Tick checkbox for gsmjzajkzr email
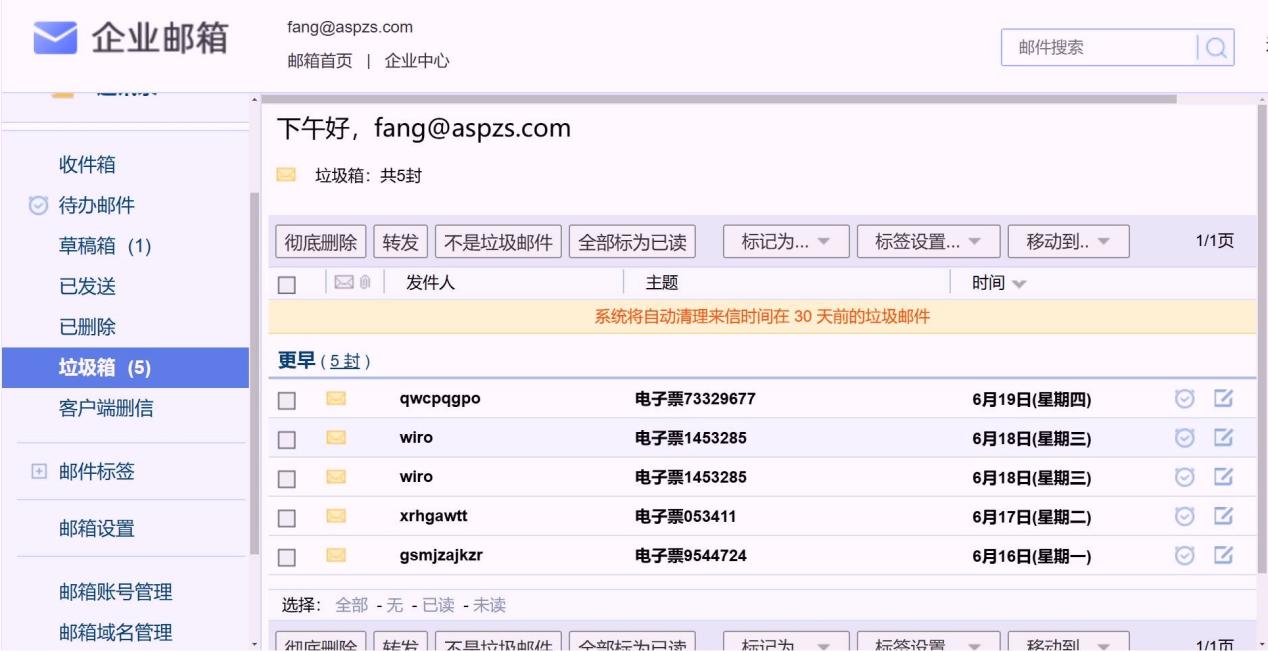This screenshot has height=651, width=1268. tap(287, 557)
